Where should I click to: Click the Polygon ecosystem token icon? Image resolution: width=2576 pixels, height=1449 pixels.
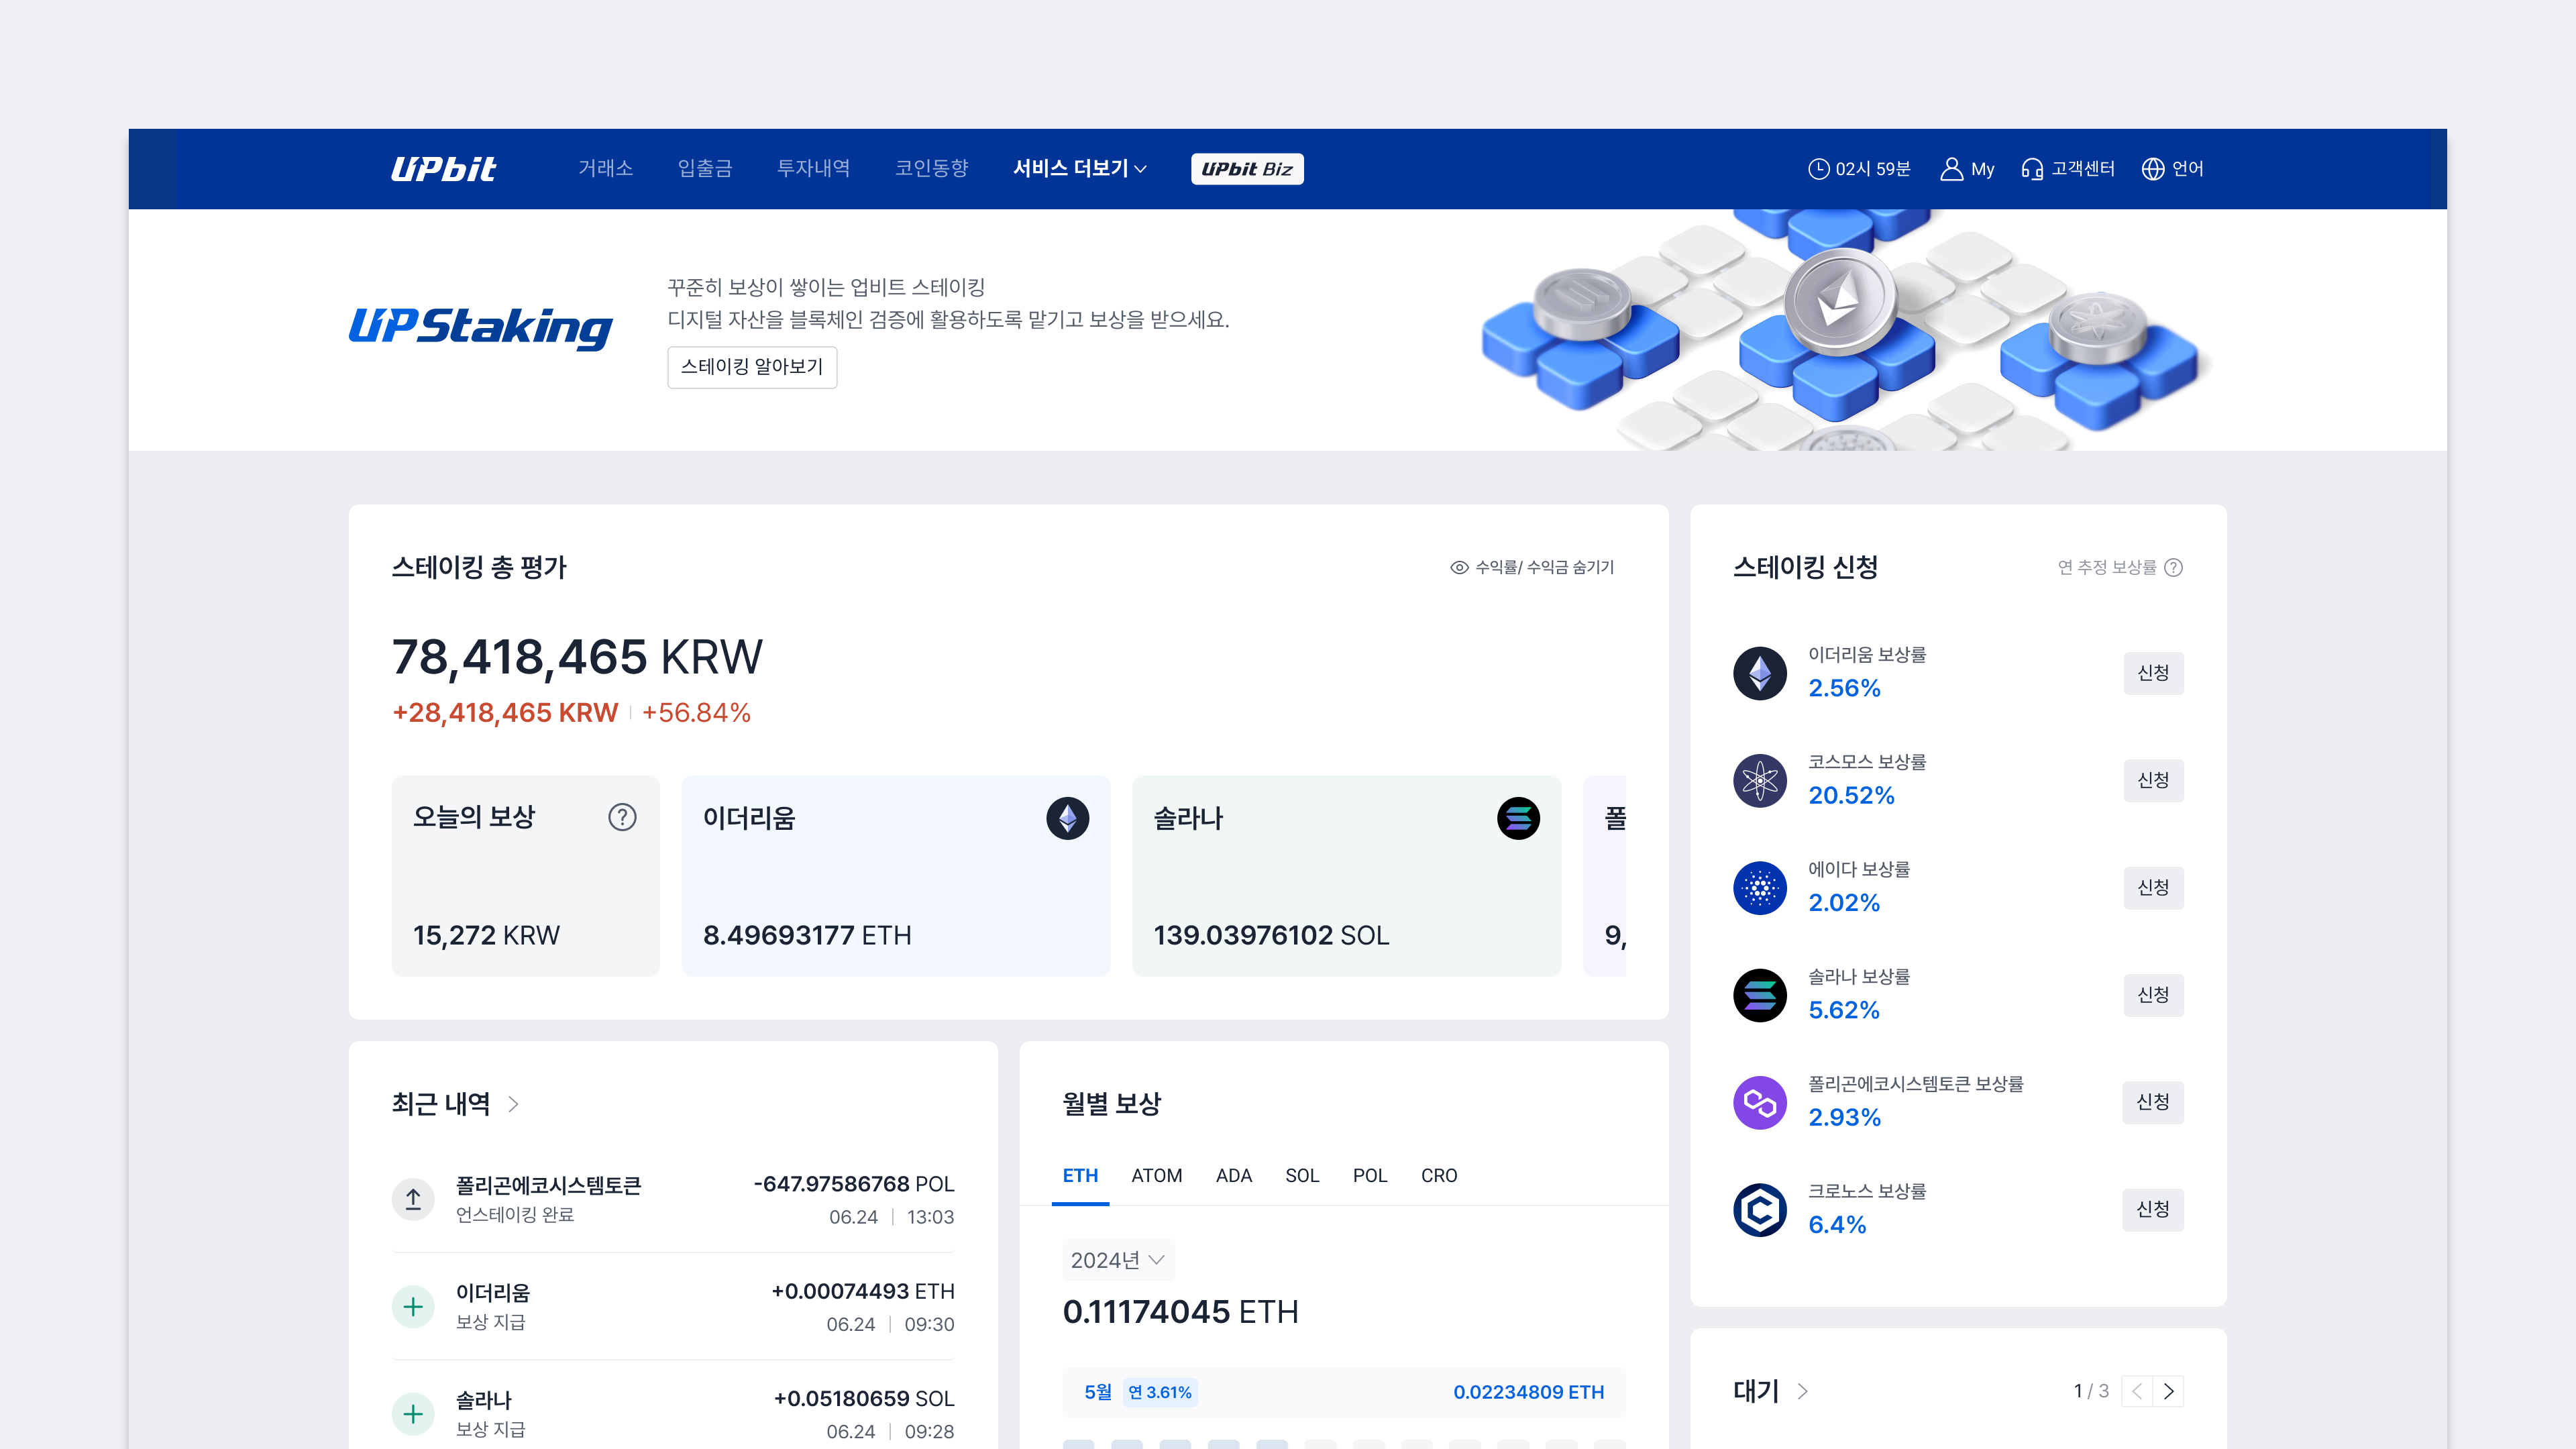coord(1760,1102)
